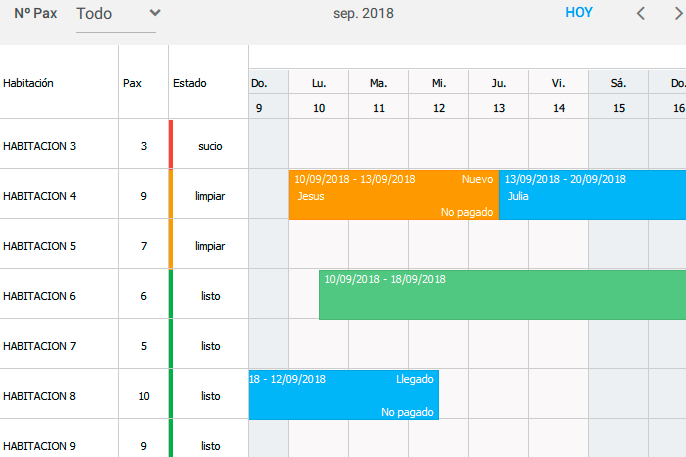This screenshot has height=457, width=686.
Task: Click the 'limpiar' status of Habitacion 4
Action: [x=210, y=196]
